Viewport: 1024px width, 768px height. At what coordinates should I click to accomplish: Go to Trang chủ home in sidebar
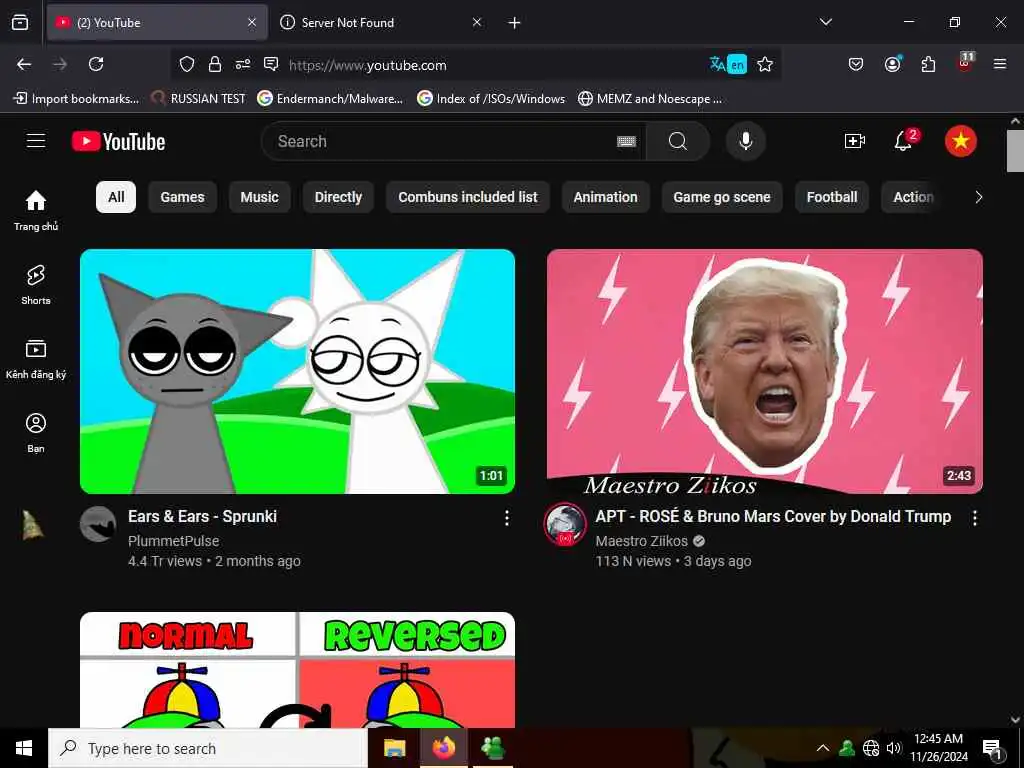(36, 210)
